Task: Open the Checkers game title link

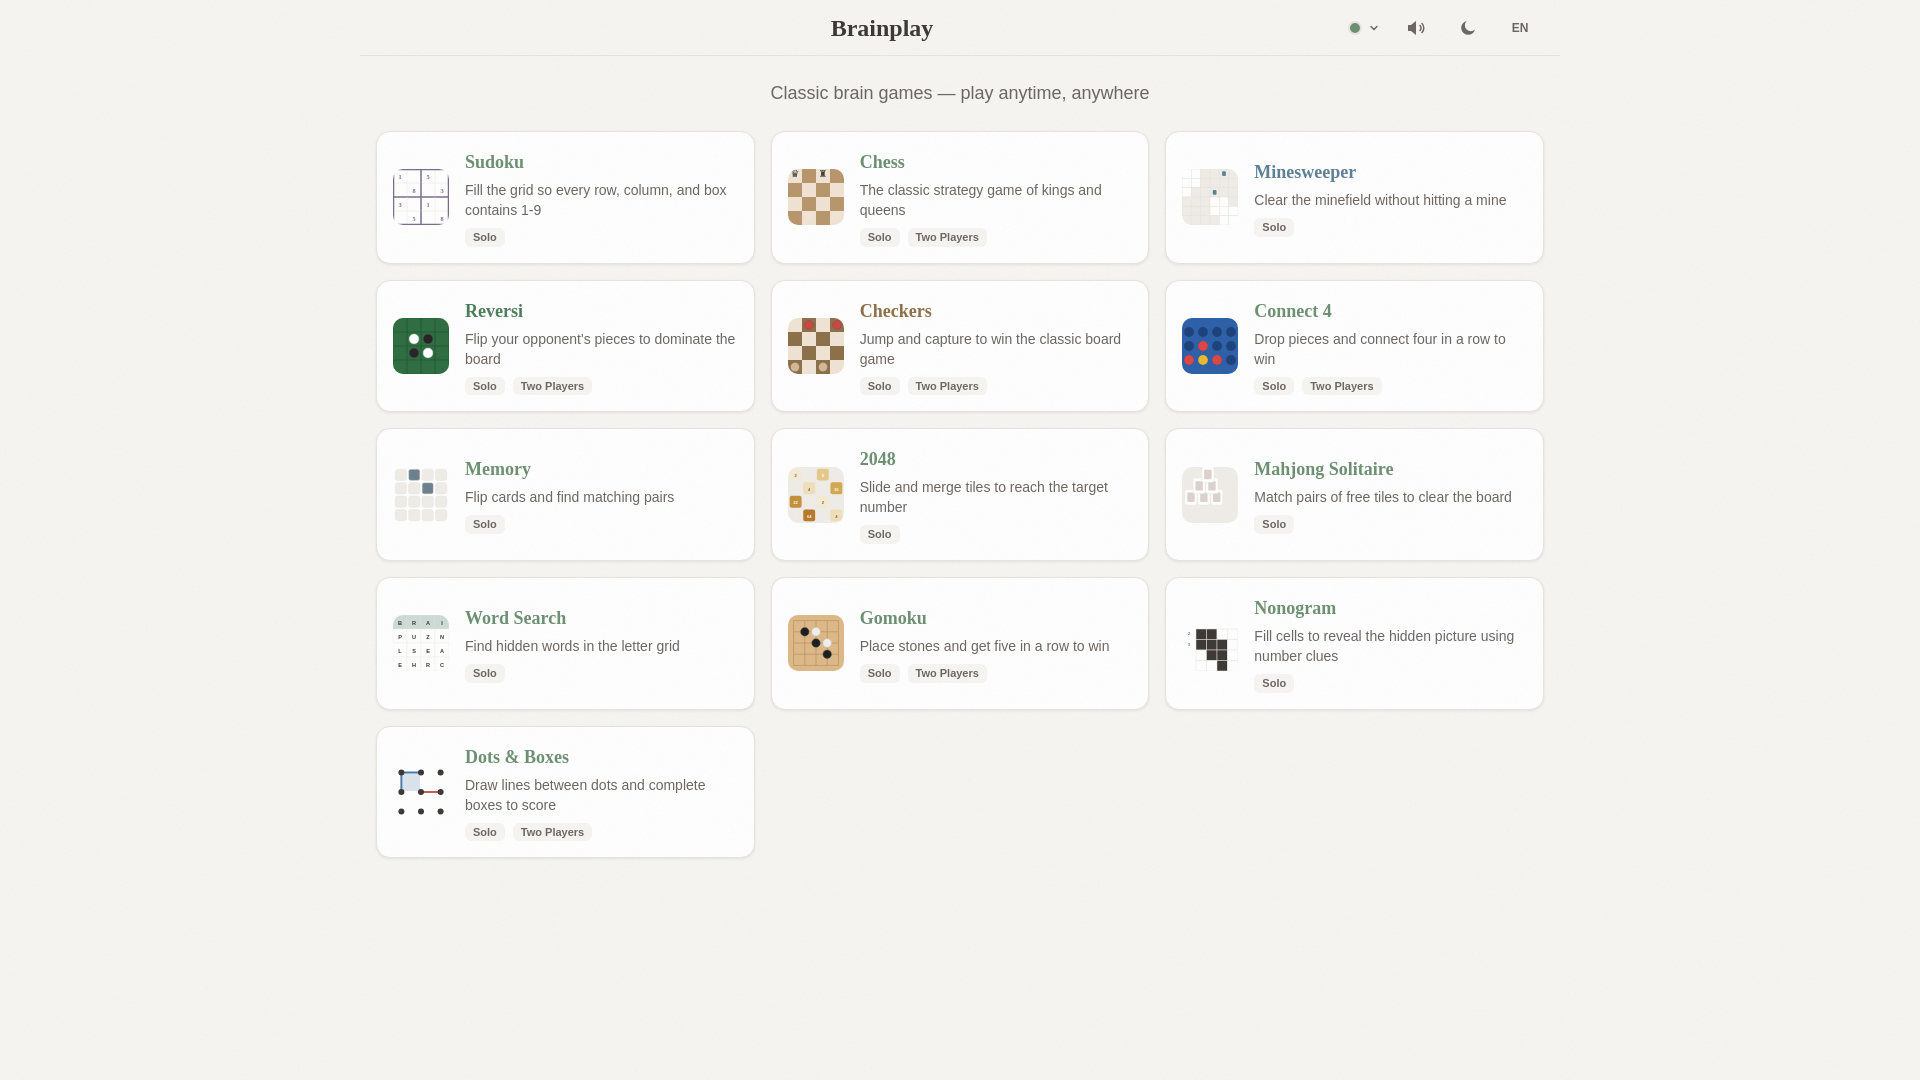Action: point(895,311)
